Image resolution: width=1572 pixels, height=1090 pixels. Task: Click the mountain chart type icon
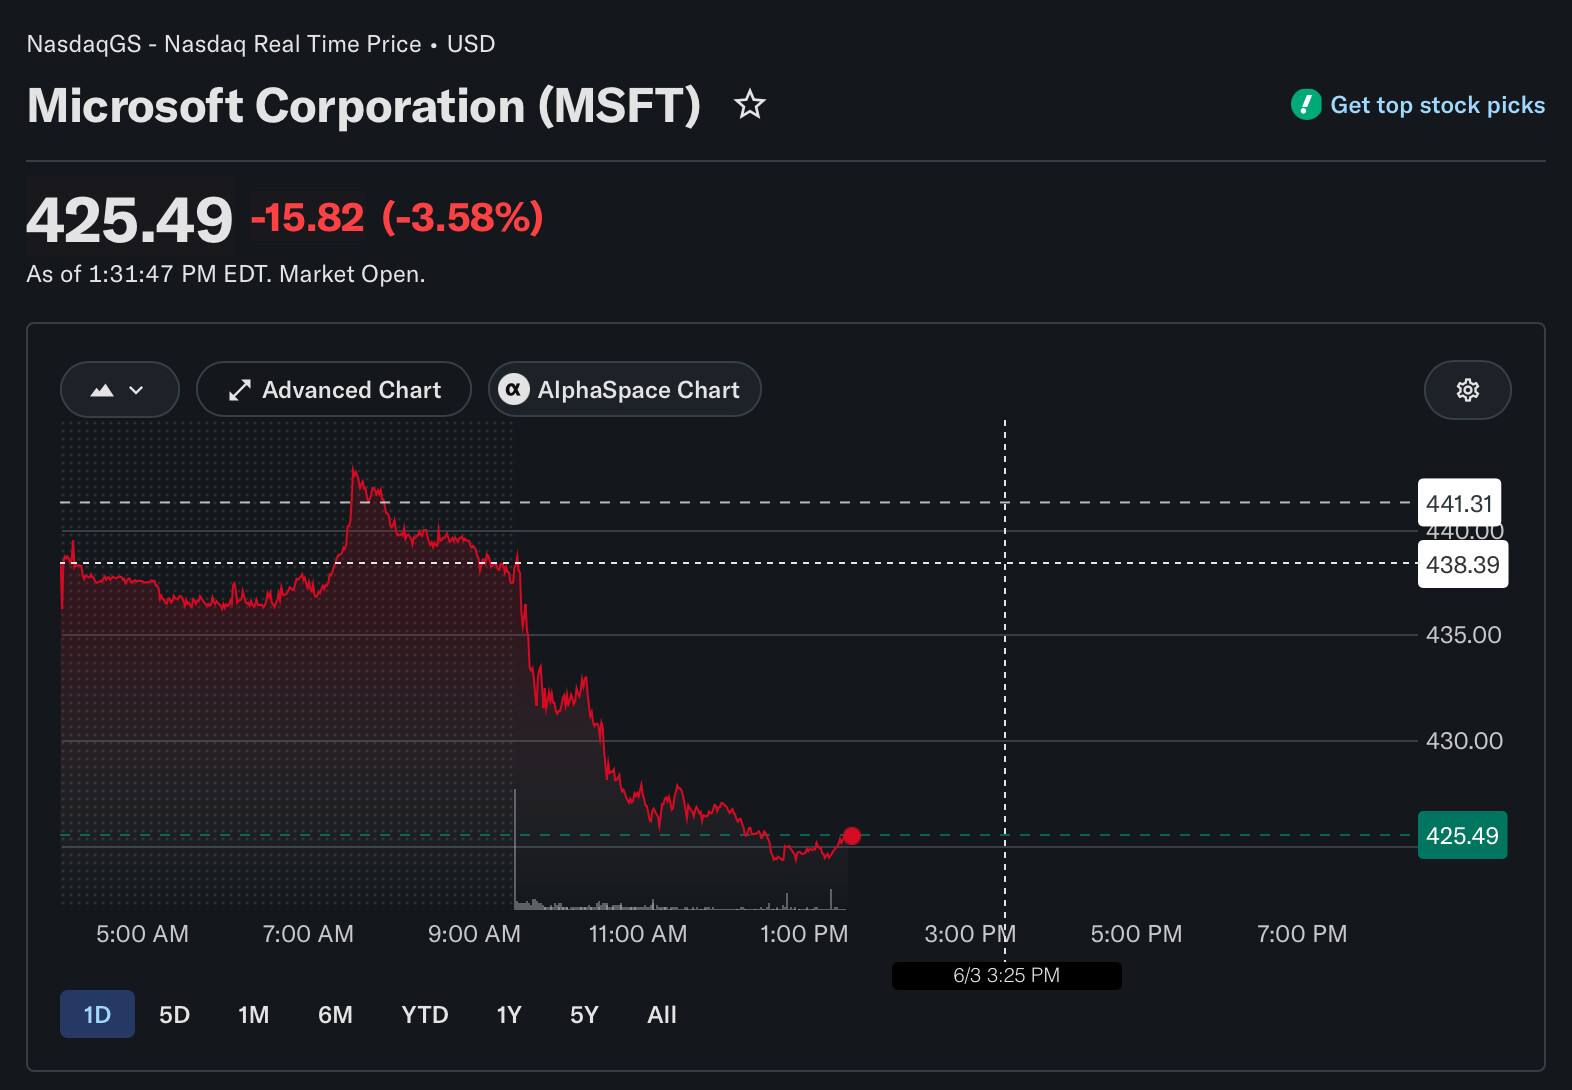[x=102, y=390]
